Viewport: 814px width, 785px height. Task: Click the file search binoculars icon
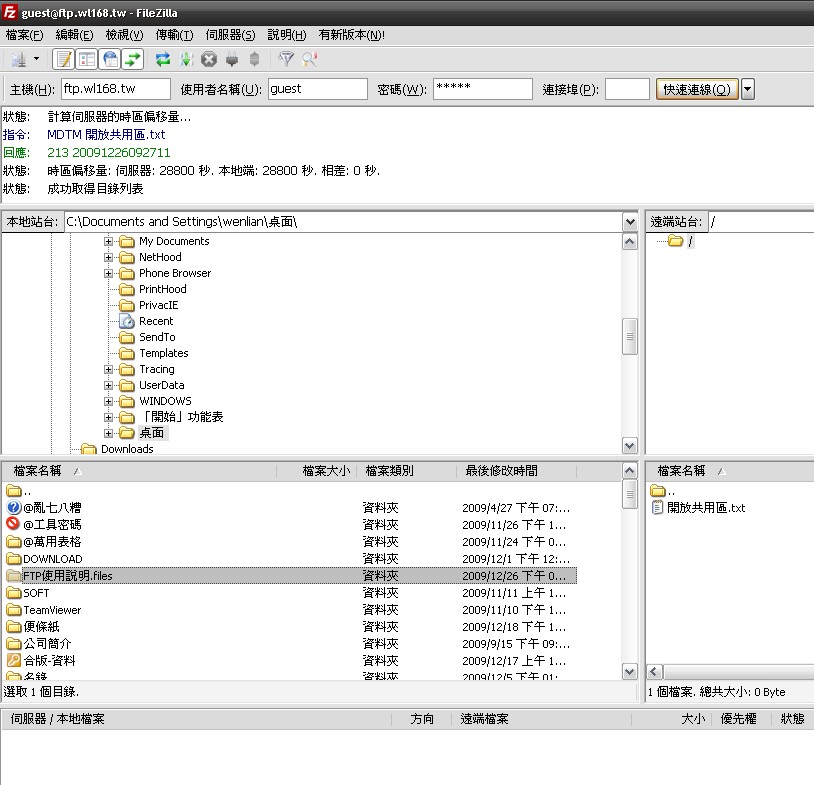[x=309, y=59]
